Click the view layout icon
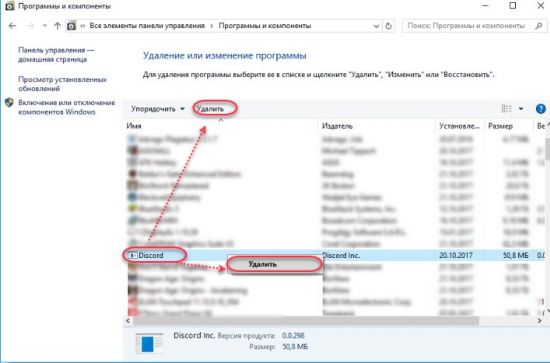The height and width of the screenshot is (363, 550). click(x=507, y=109)
